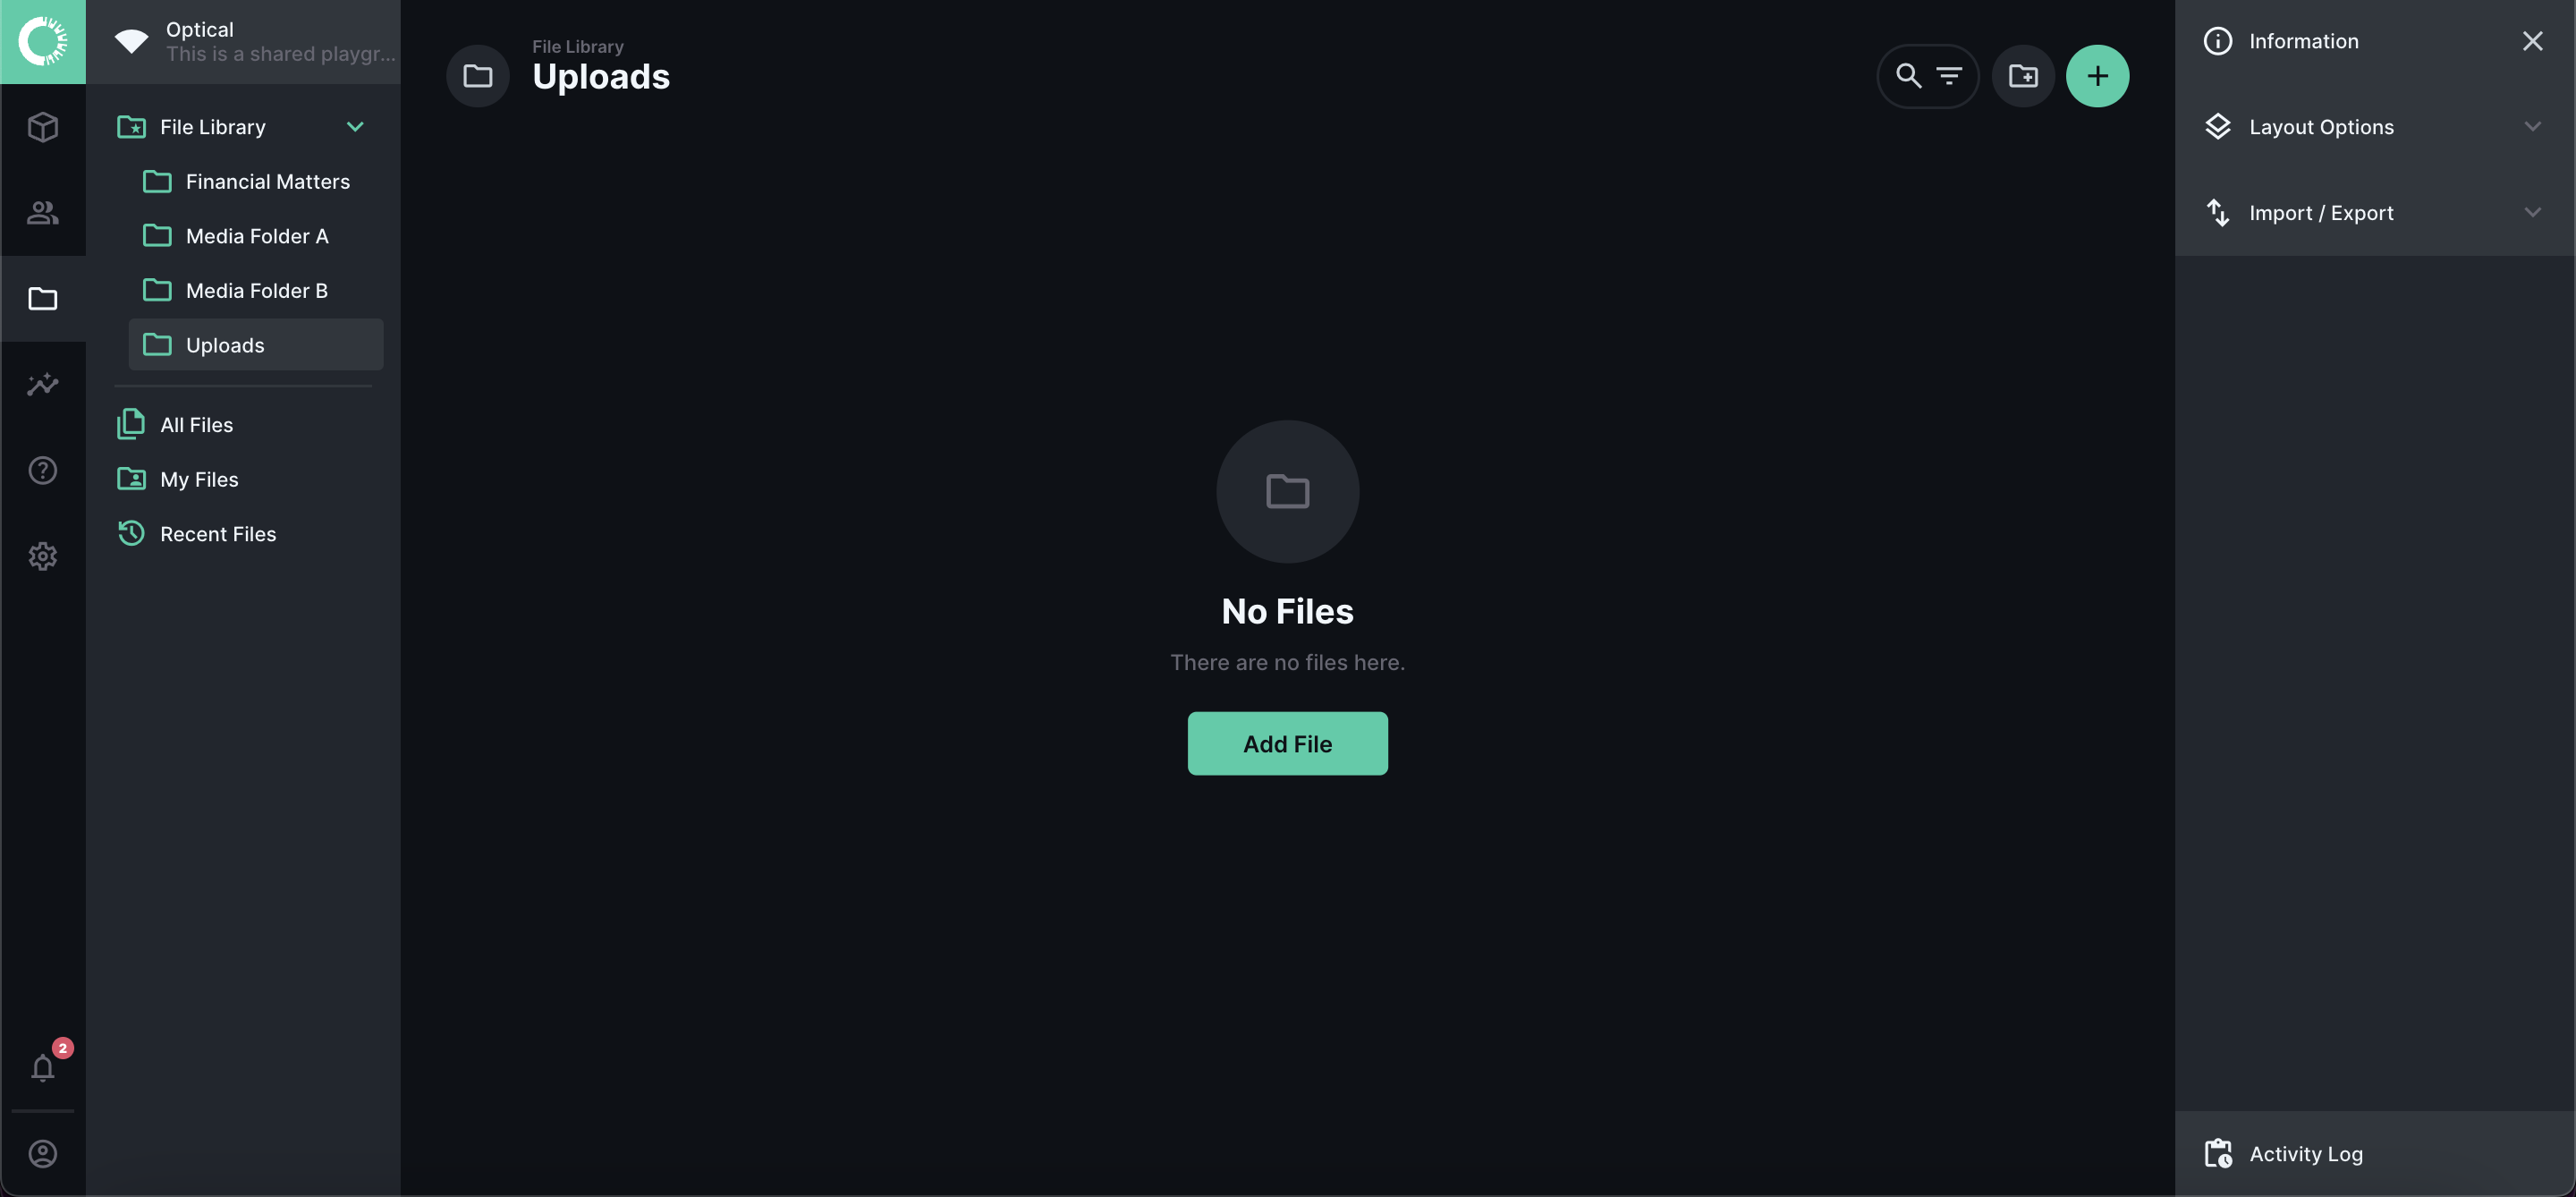Click the Add File button
The width and height of the screenshot is (2576, 1197).
pyautogui.click(x=1286, y=743)
